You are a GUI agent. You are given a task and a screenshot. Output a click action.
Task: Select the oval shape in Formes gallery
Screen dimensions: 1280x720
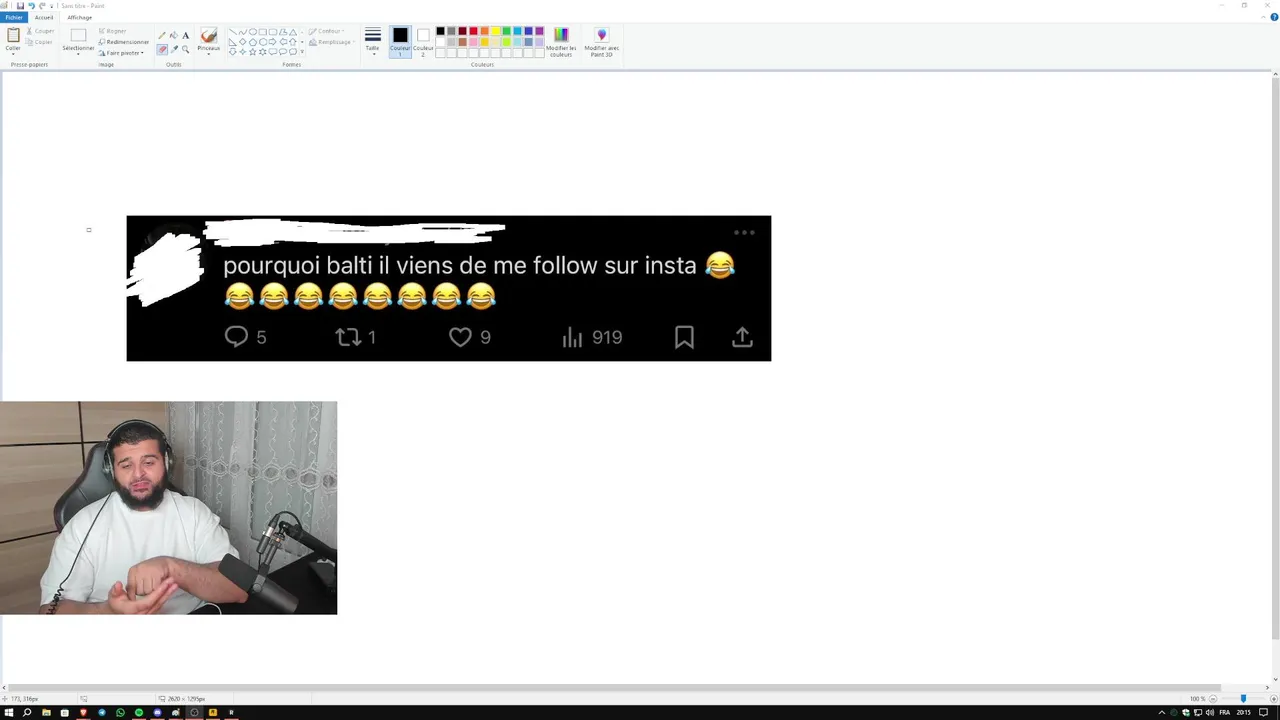tap(253, 32)
